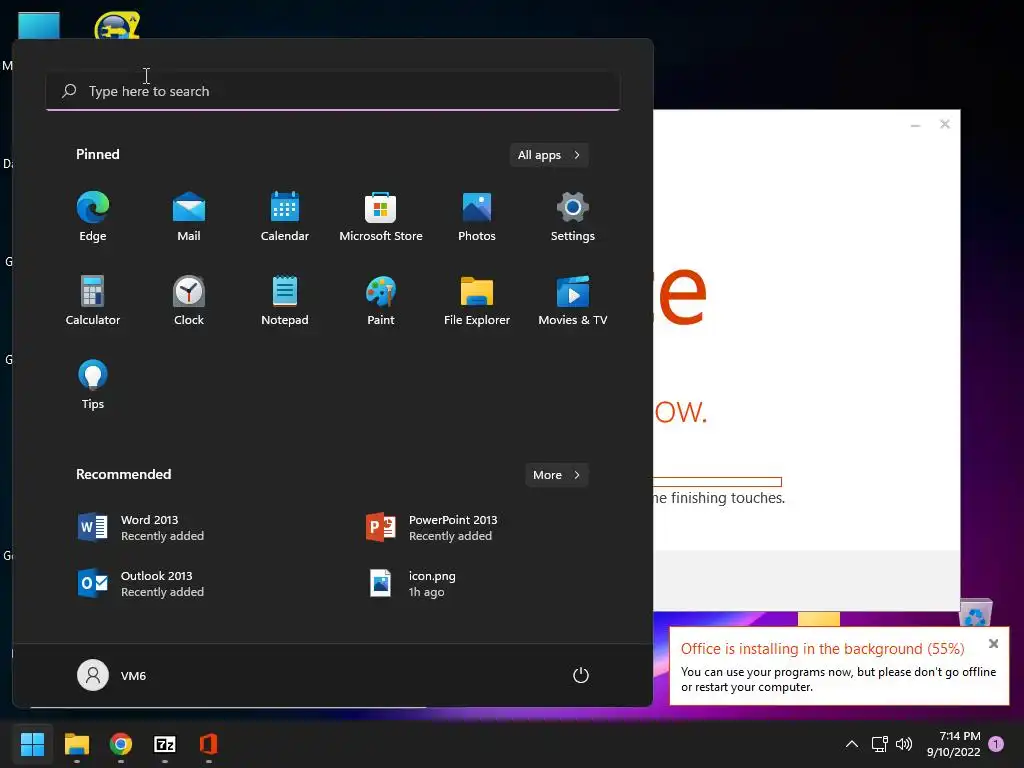Click the Recommended section heading
The height and width of the screenshot is (768, 1024).
[123, 474]
